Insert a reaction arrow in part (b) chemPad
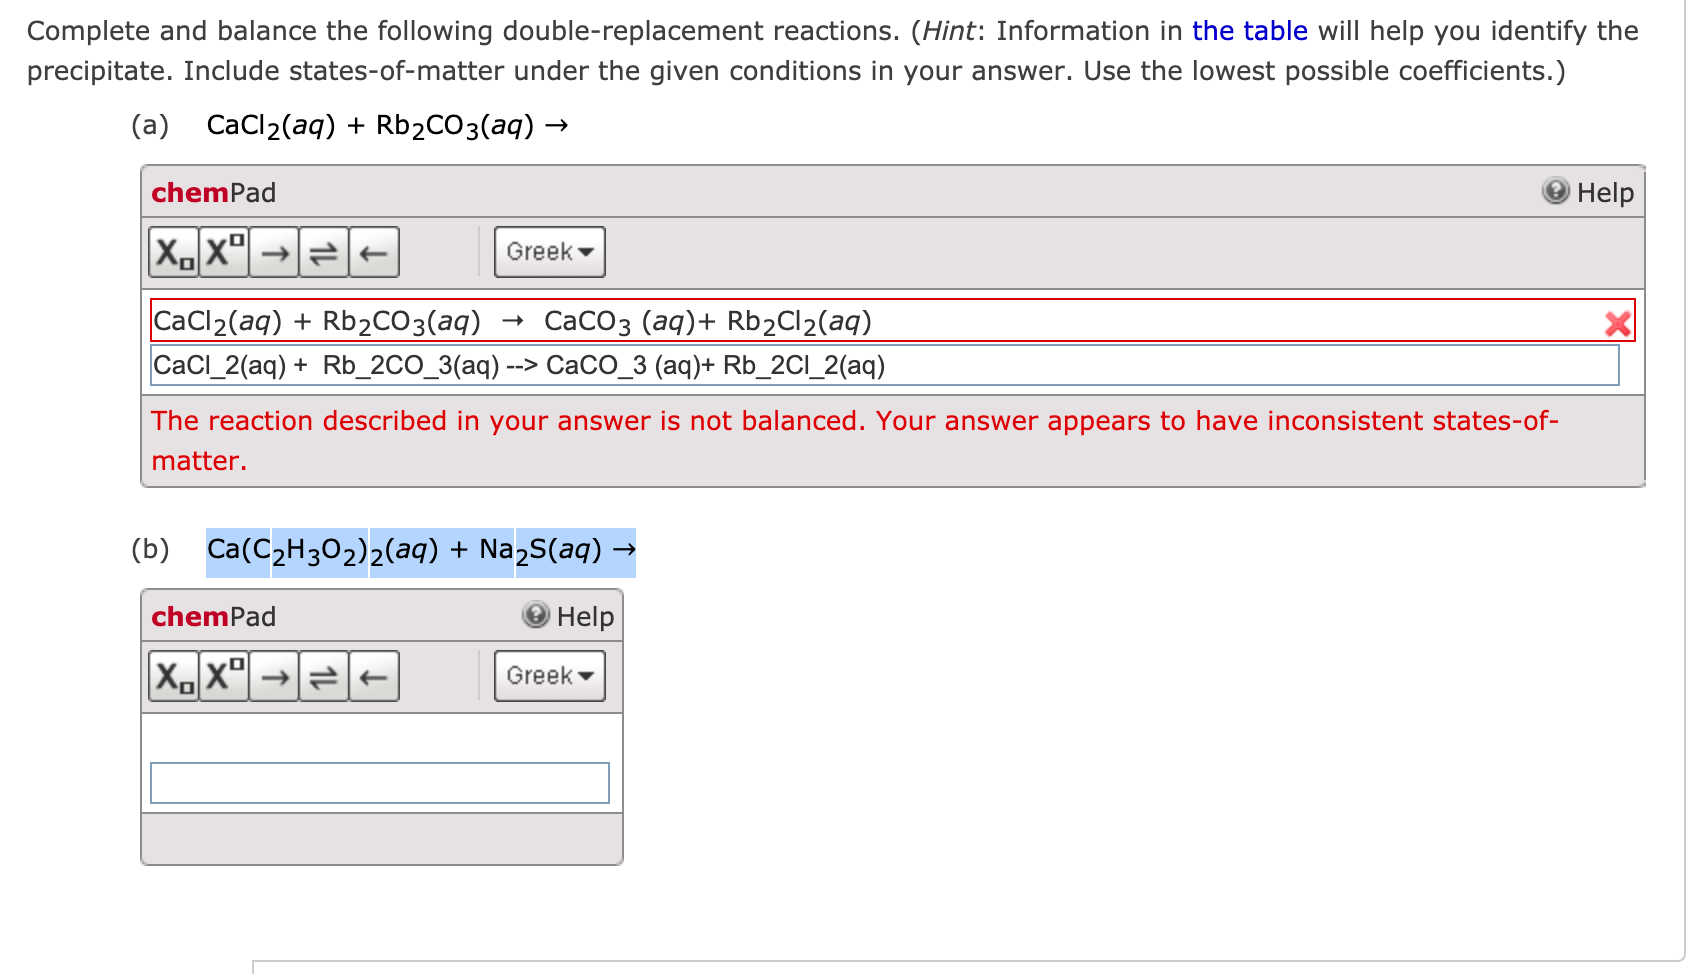 [276, 676]
